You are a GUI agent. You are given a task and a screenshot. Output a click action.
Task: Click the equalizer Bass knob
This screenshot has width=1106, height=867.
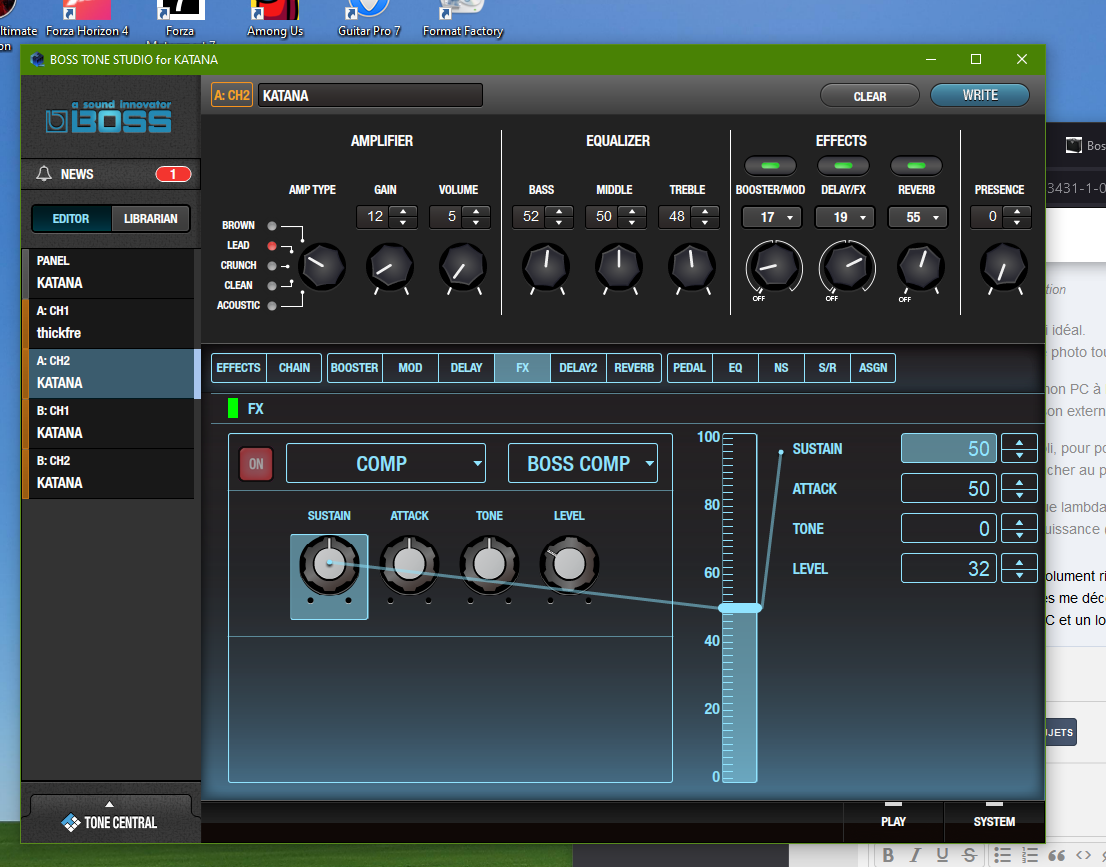coord(545,267)
